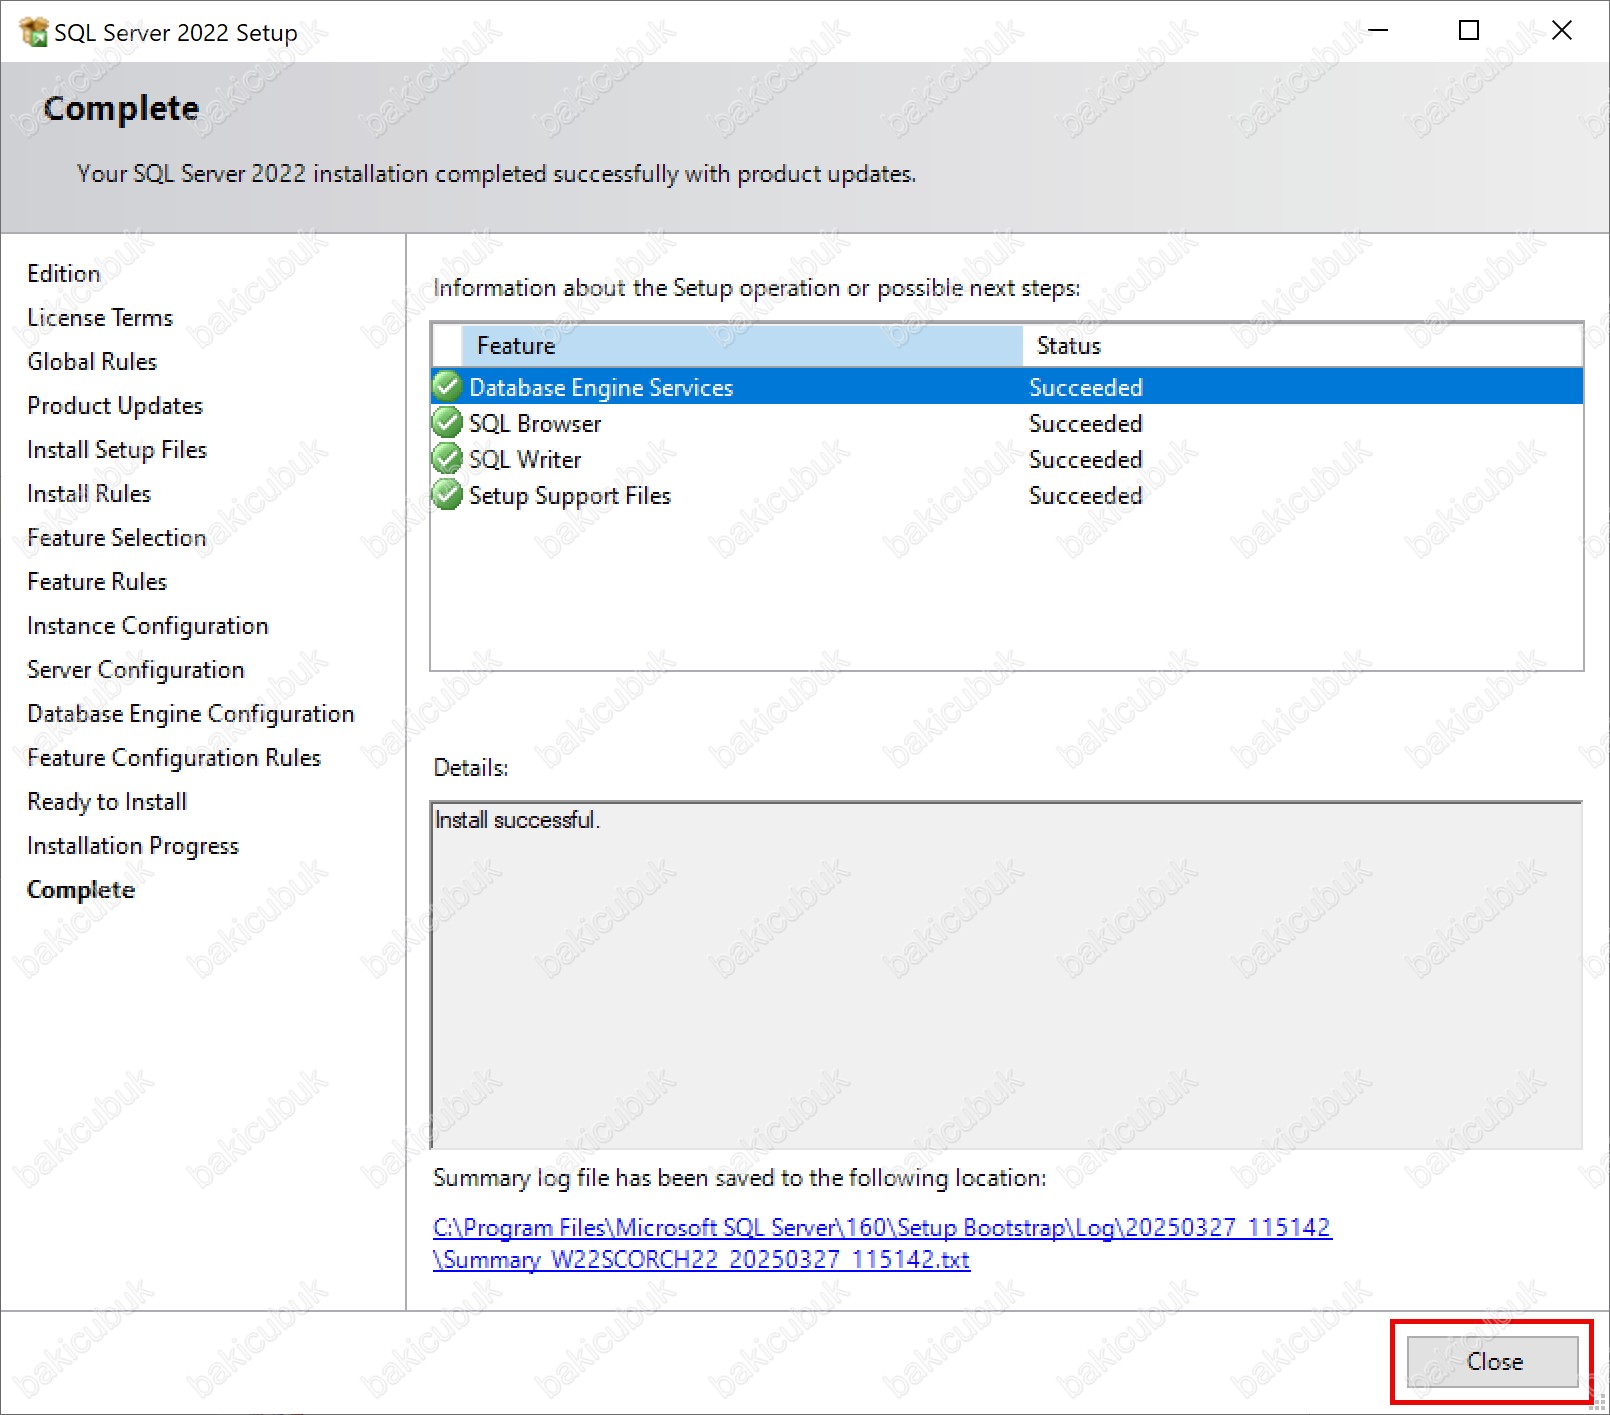This screenshot has height=1415, width=1610.
Task: Select the Database Engine Services row
Action: [1007, 387]
